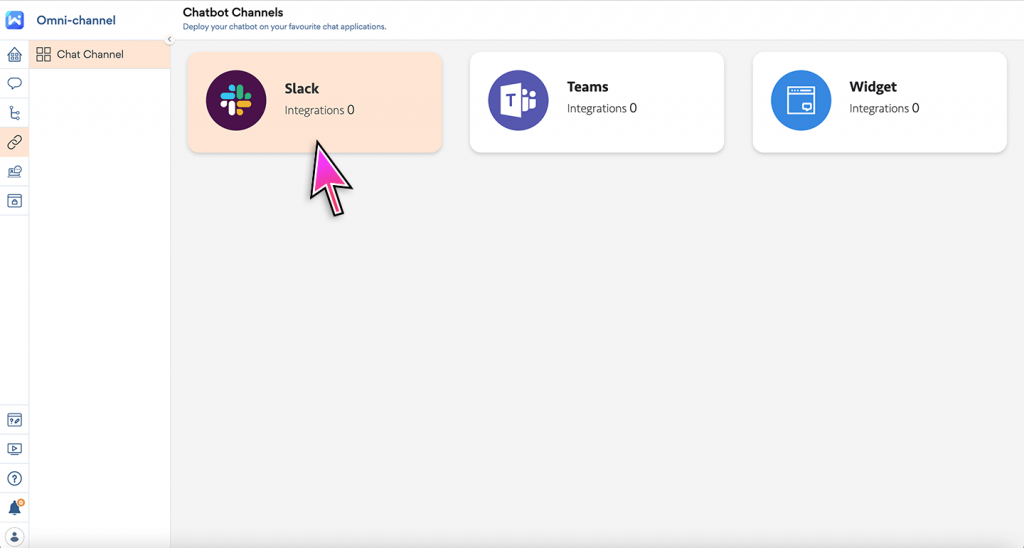Open the Slack channel card
This screenshot has width=1024, height=548.
pos(315,103)
